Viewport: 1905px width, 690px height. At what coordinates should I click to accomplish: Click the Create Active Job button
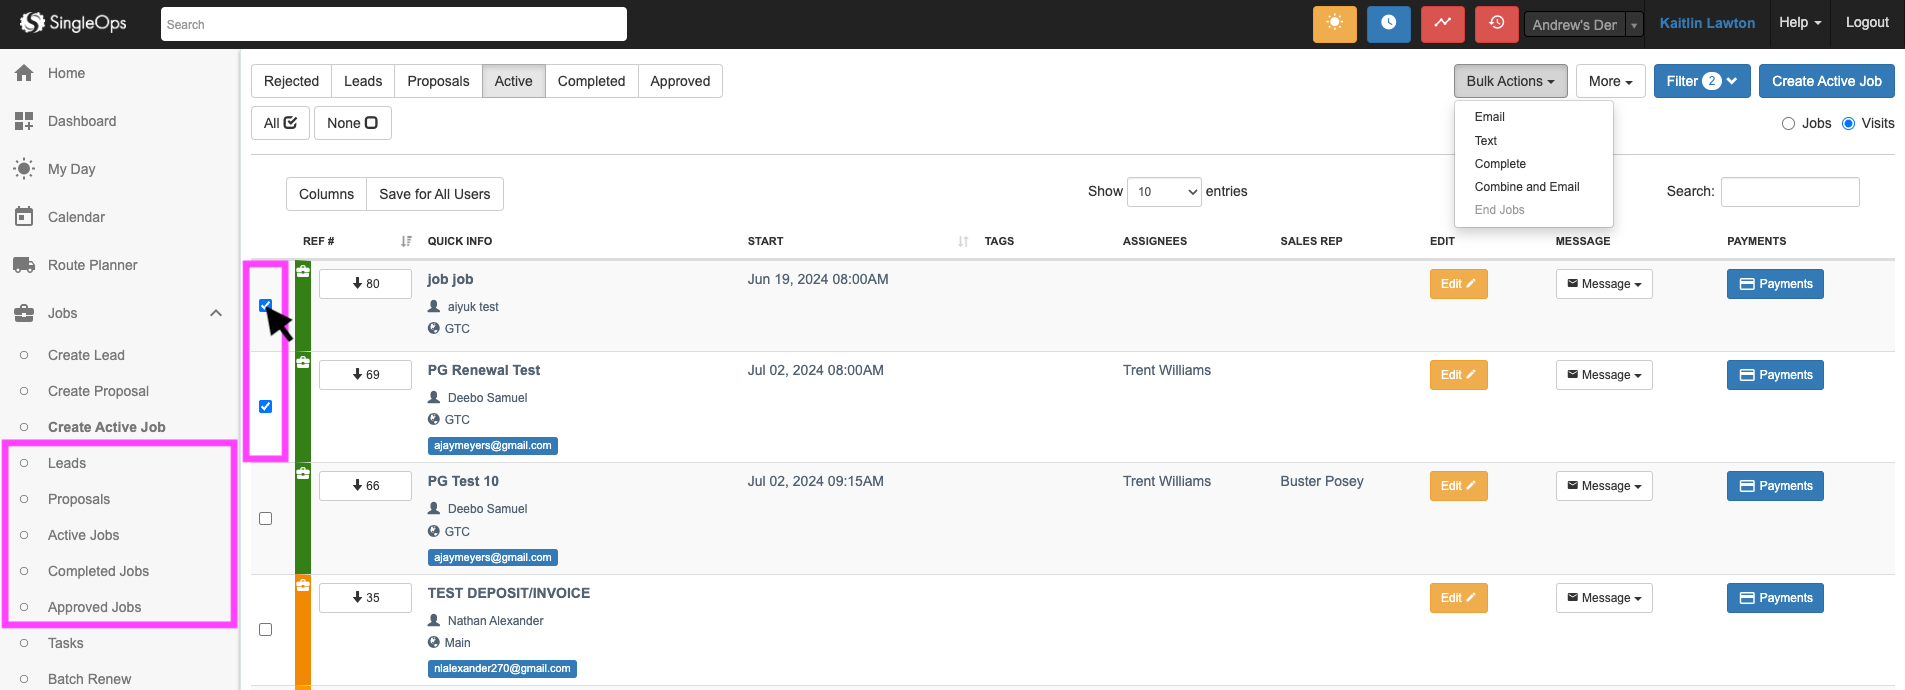point(1826,81)
